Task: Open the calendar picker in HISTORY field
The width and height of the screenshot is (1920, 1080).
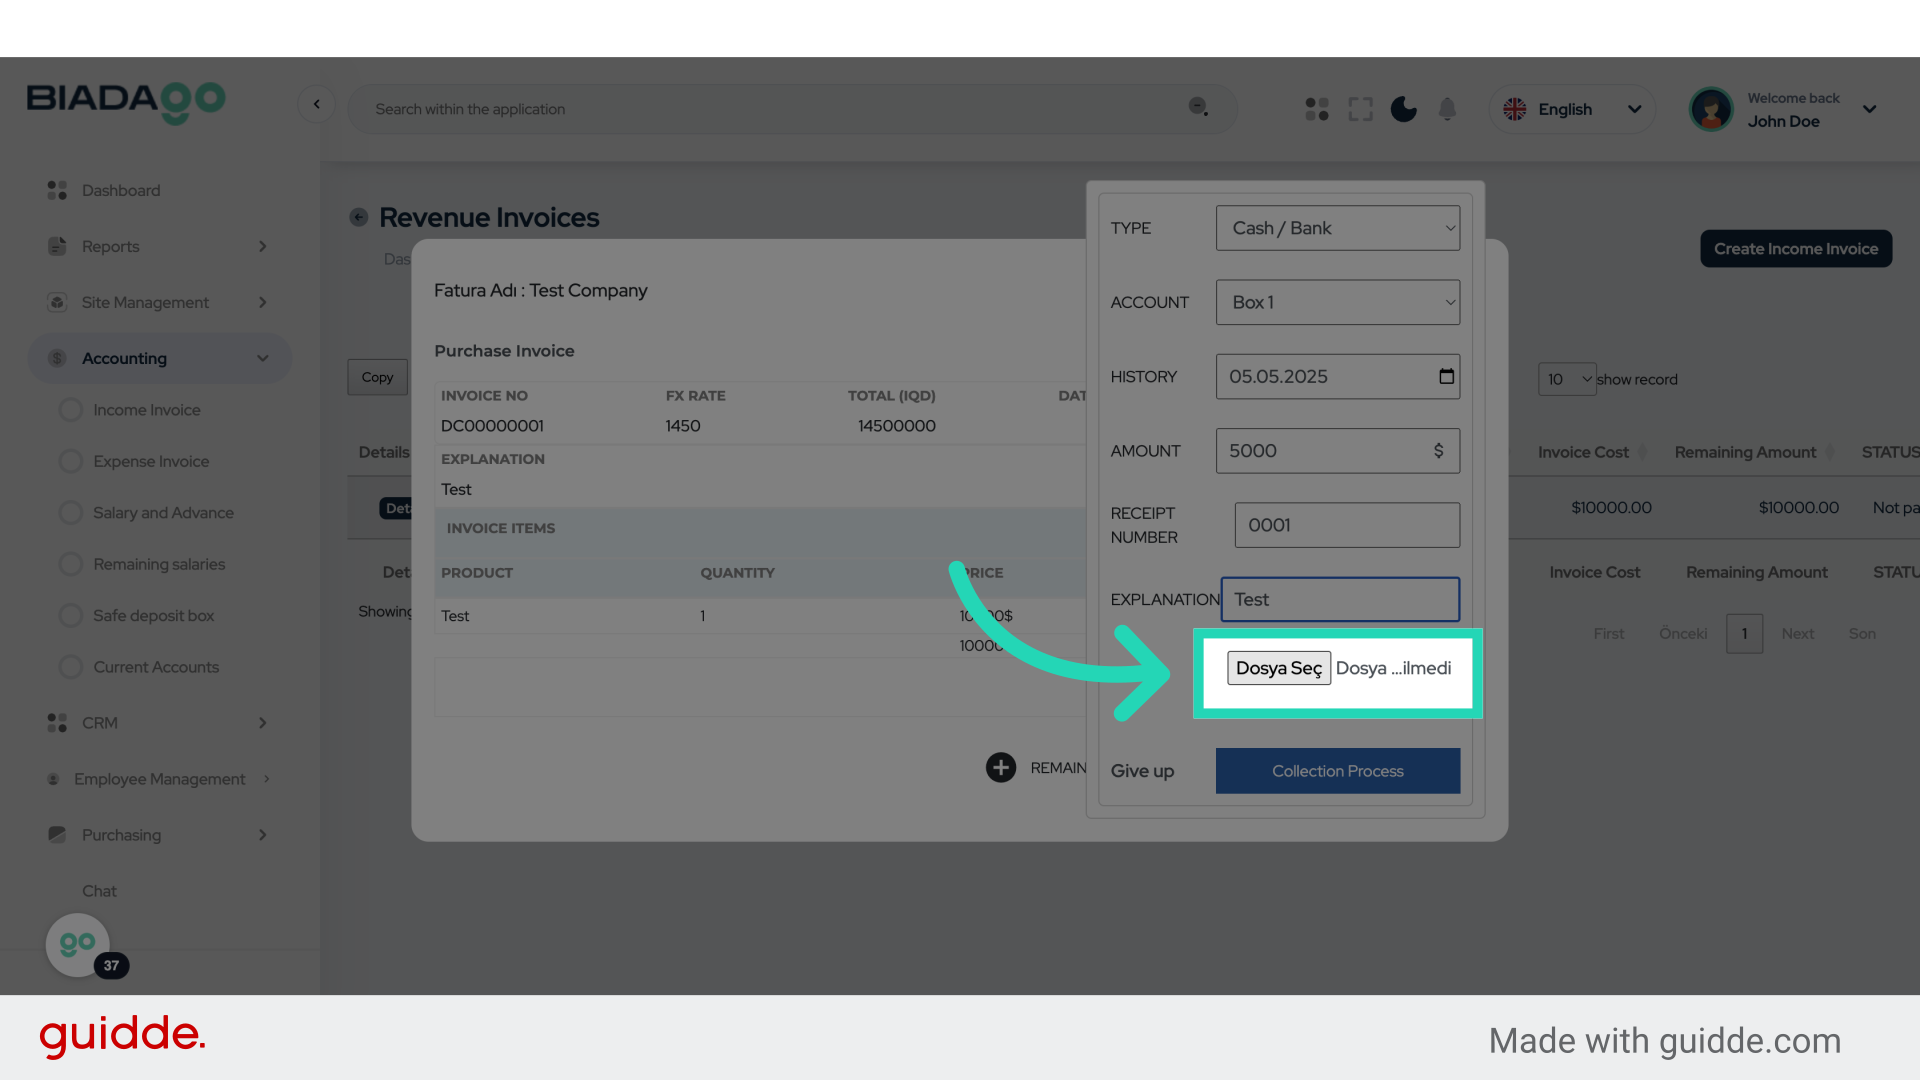Action: coord(1446,376)
